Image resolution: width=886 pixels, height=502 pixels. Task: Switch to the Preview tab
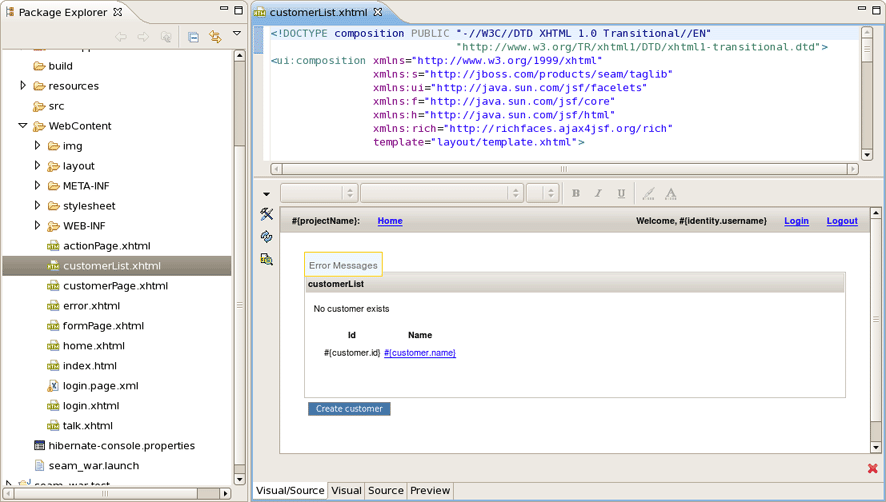[x=430, y=491]
